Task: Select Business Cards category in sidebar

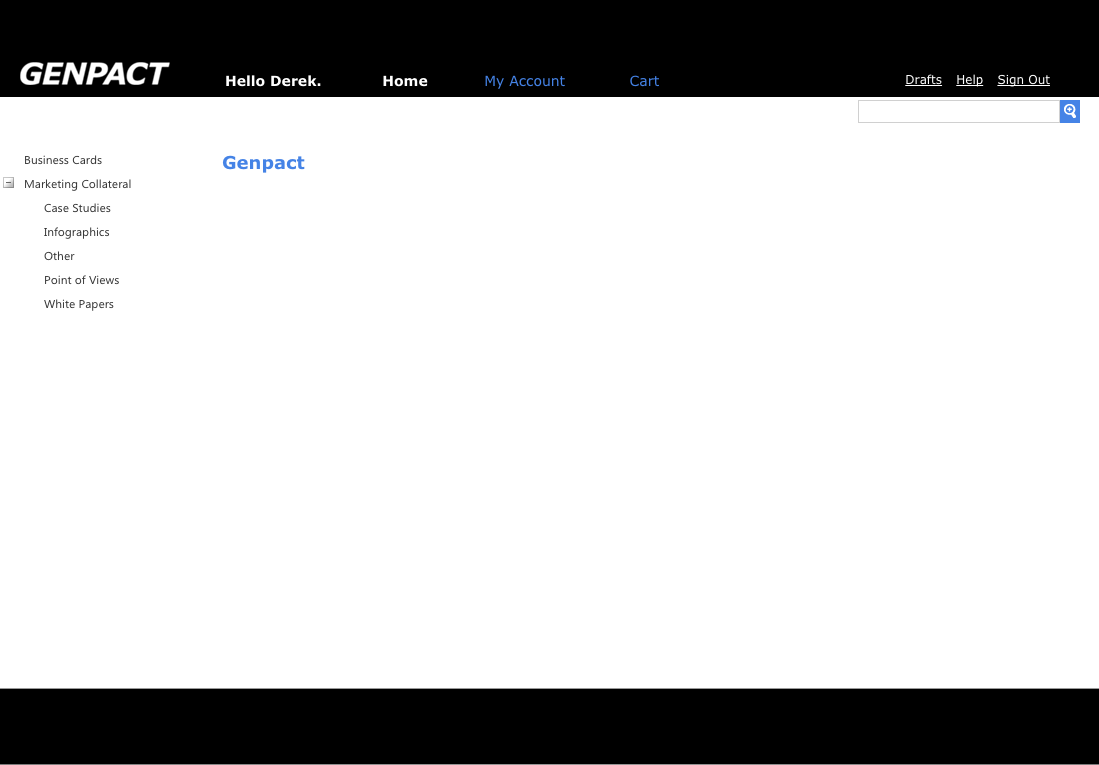Action: pos(63,160)
